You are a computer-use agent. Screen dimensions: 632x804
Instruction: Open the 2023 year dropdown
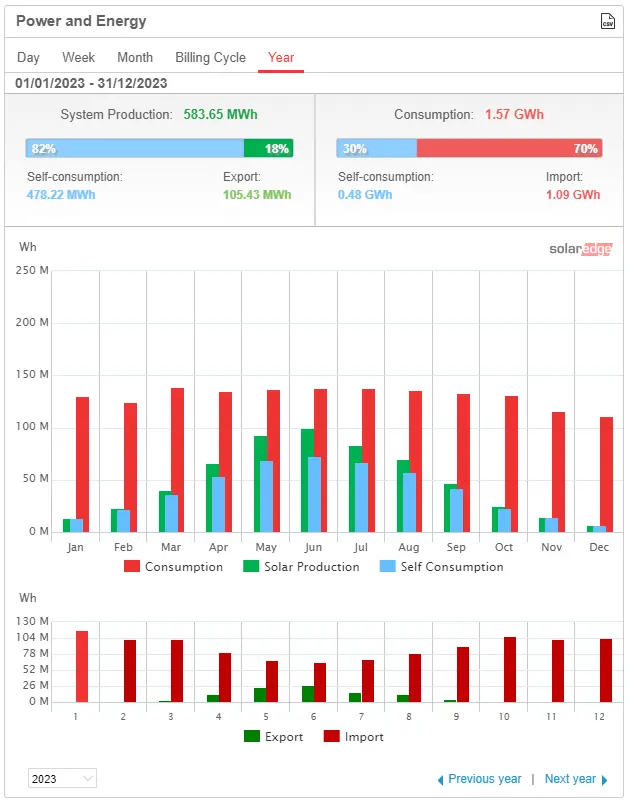click(62, 779)
